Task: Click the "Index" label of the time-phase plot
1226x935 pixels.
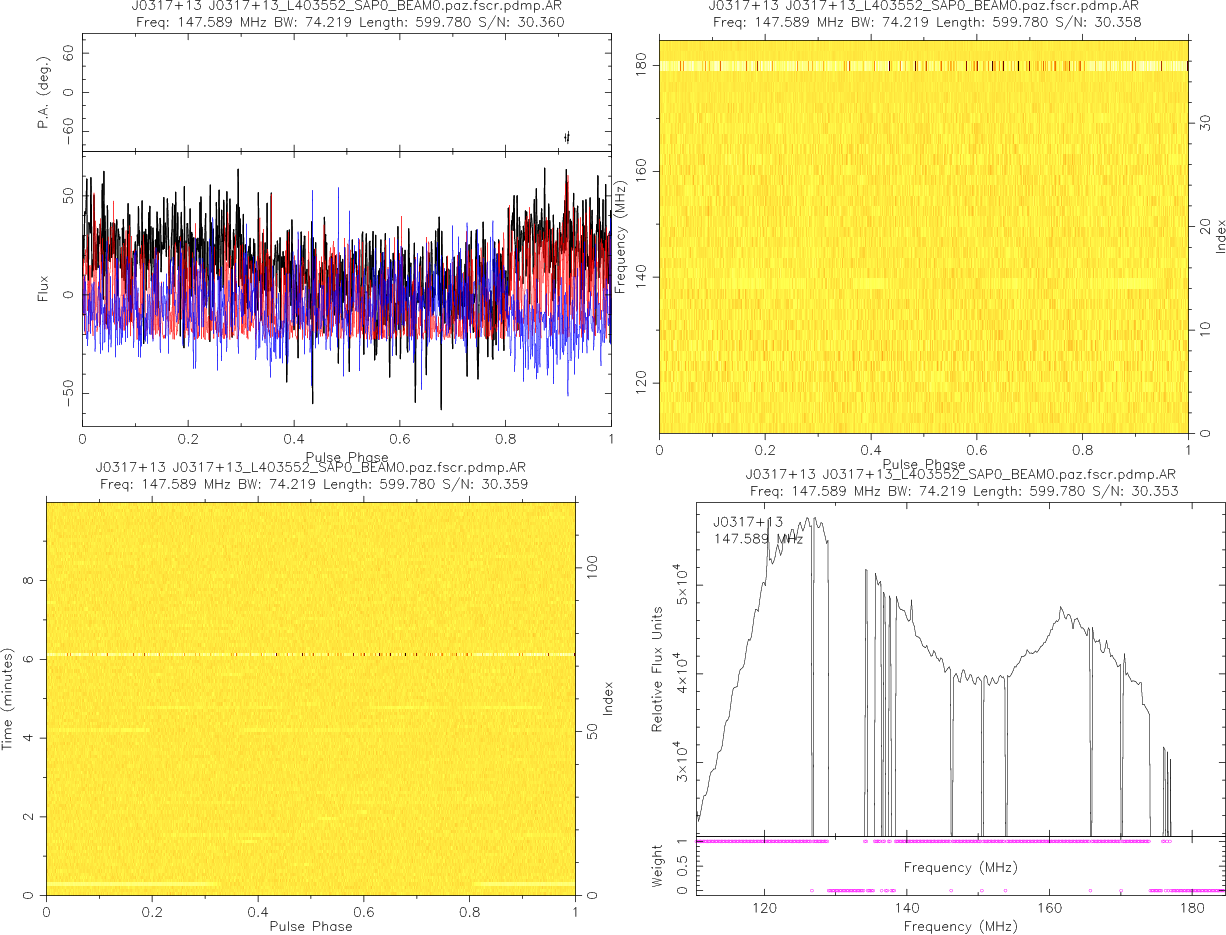Action: tap(607, 698)
